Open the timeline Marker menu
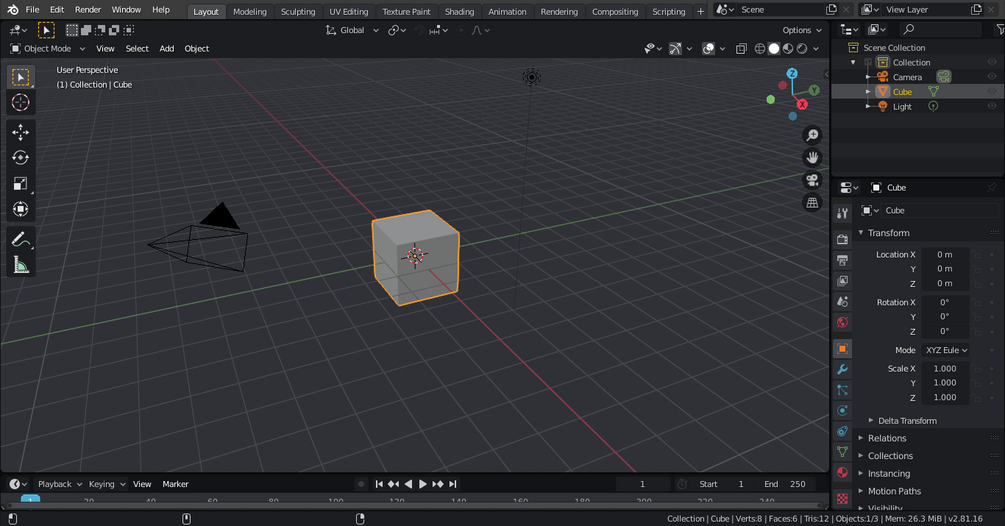This screenshot has height=526, width=1005. [175, 484]
